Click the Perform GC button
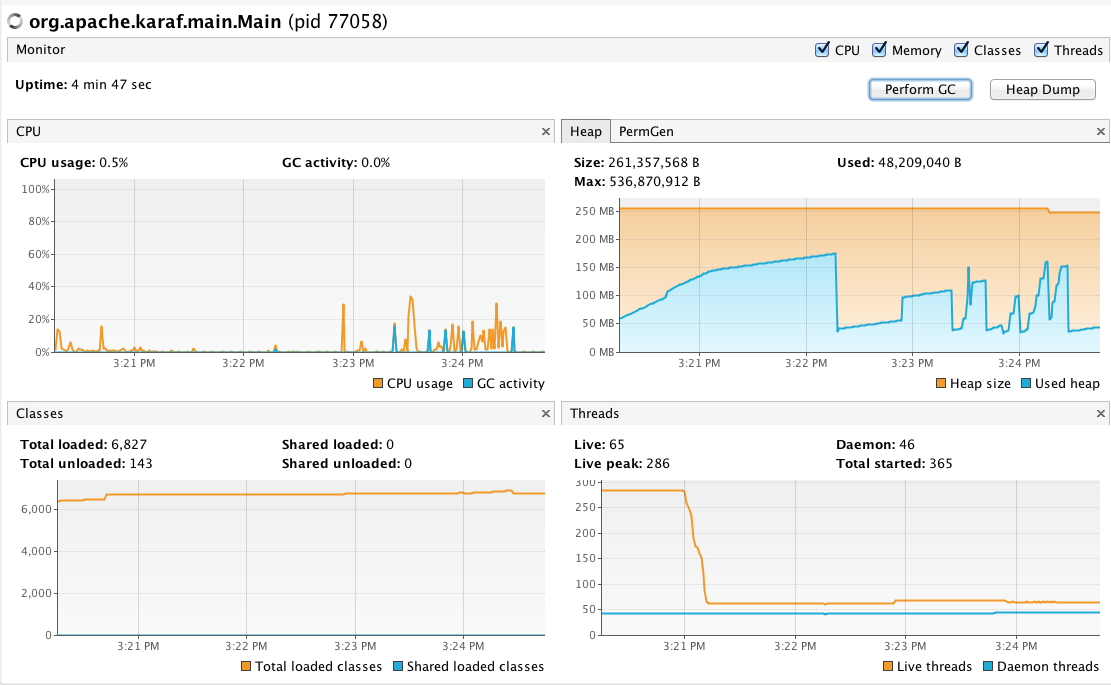Screen dimensions: 1111x685 tap(920, 89)
